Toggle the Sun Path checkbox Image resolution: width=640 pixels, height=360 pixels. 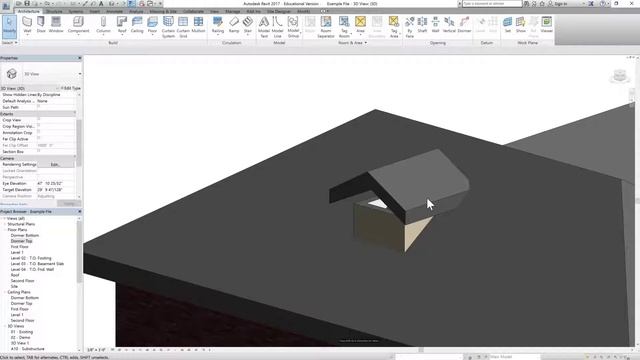(x=39, y=107)
